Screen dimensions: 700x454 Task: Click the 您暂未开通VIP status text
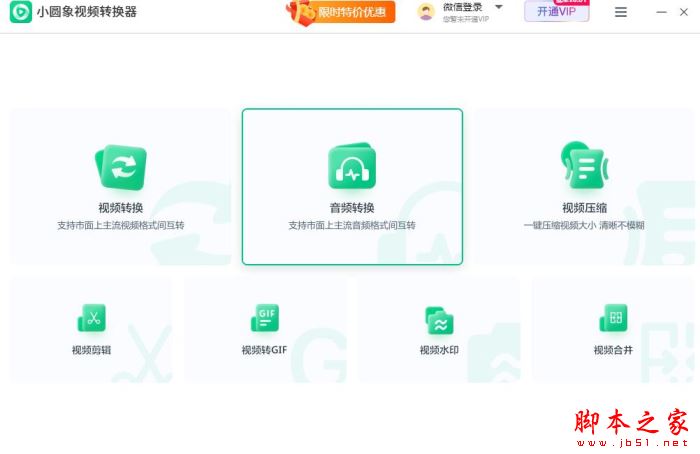pos(466,19)
